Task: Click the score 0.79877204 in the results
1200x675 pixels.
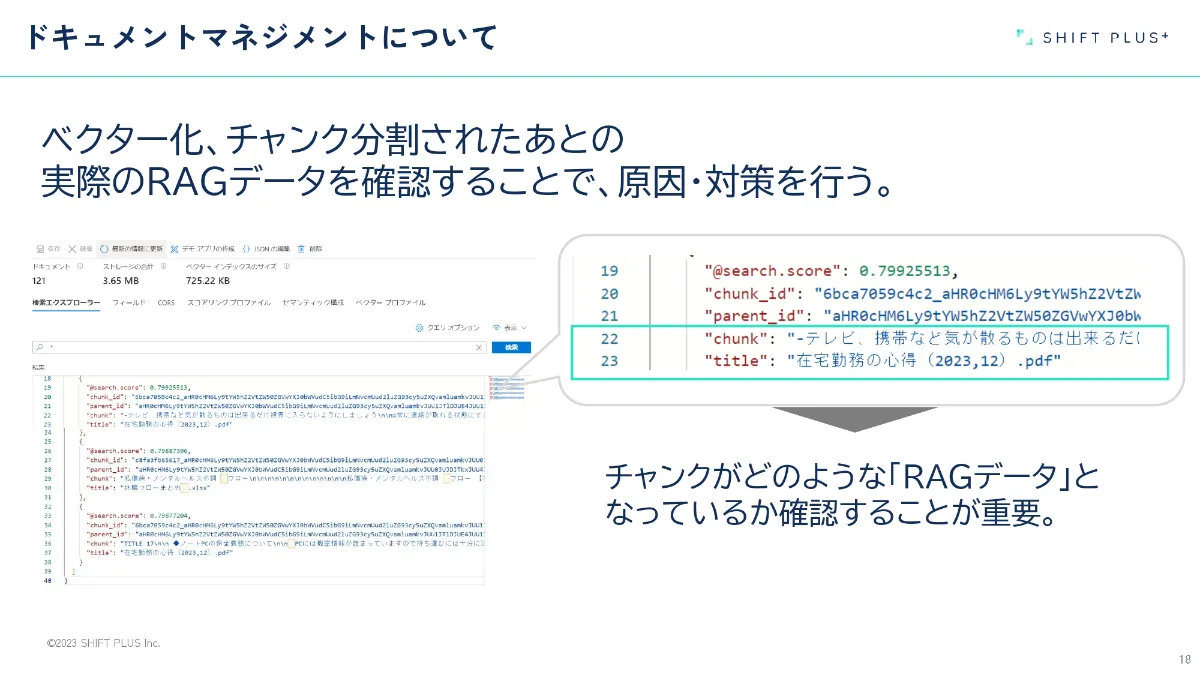Action: [169, 516]
